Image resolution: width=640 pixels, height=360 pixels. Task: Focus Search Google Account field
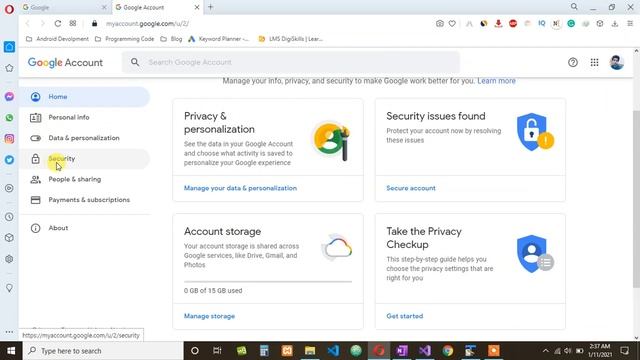(291, 62)
